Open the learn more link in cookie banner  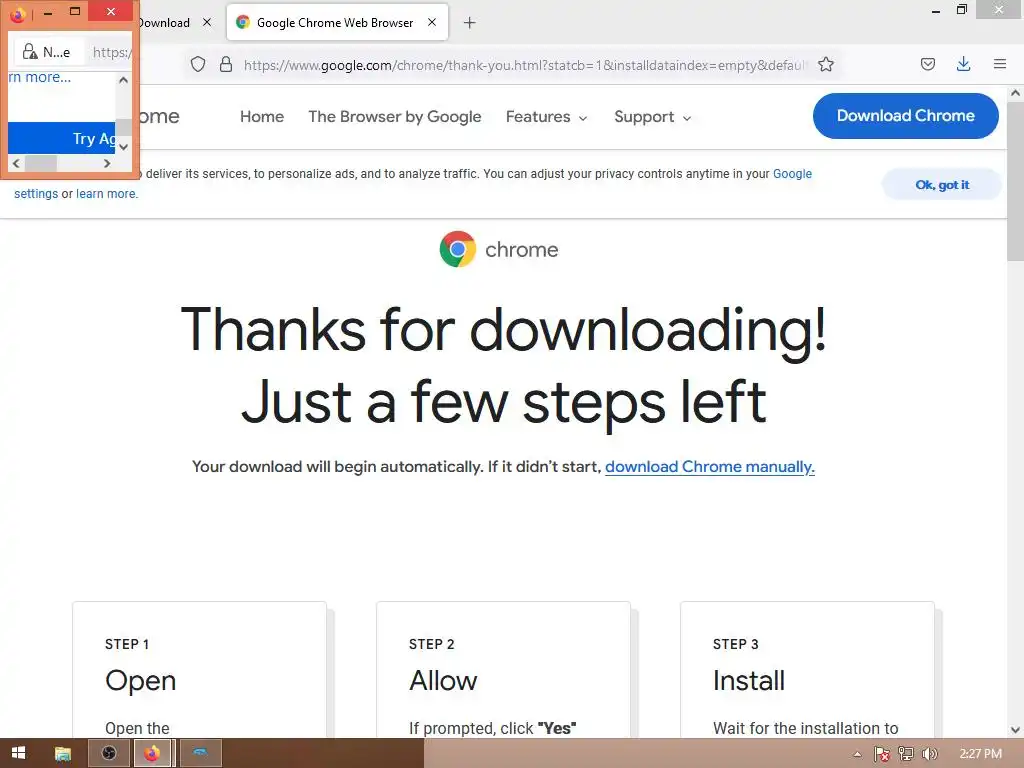pyautogui.click(x=107, y=194)
